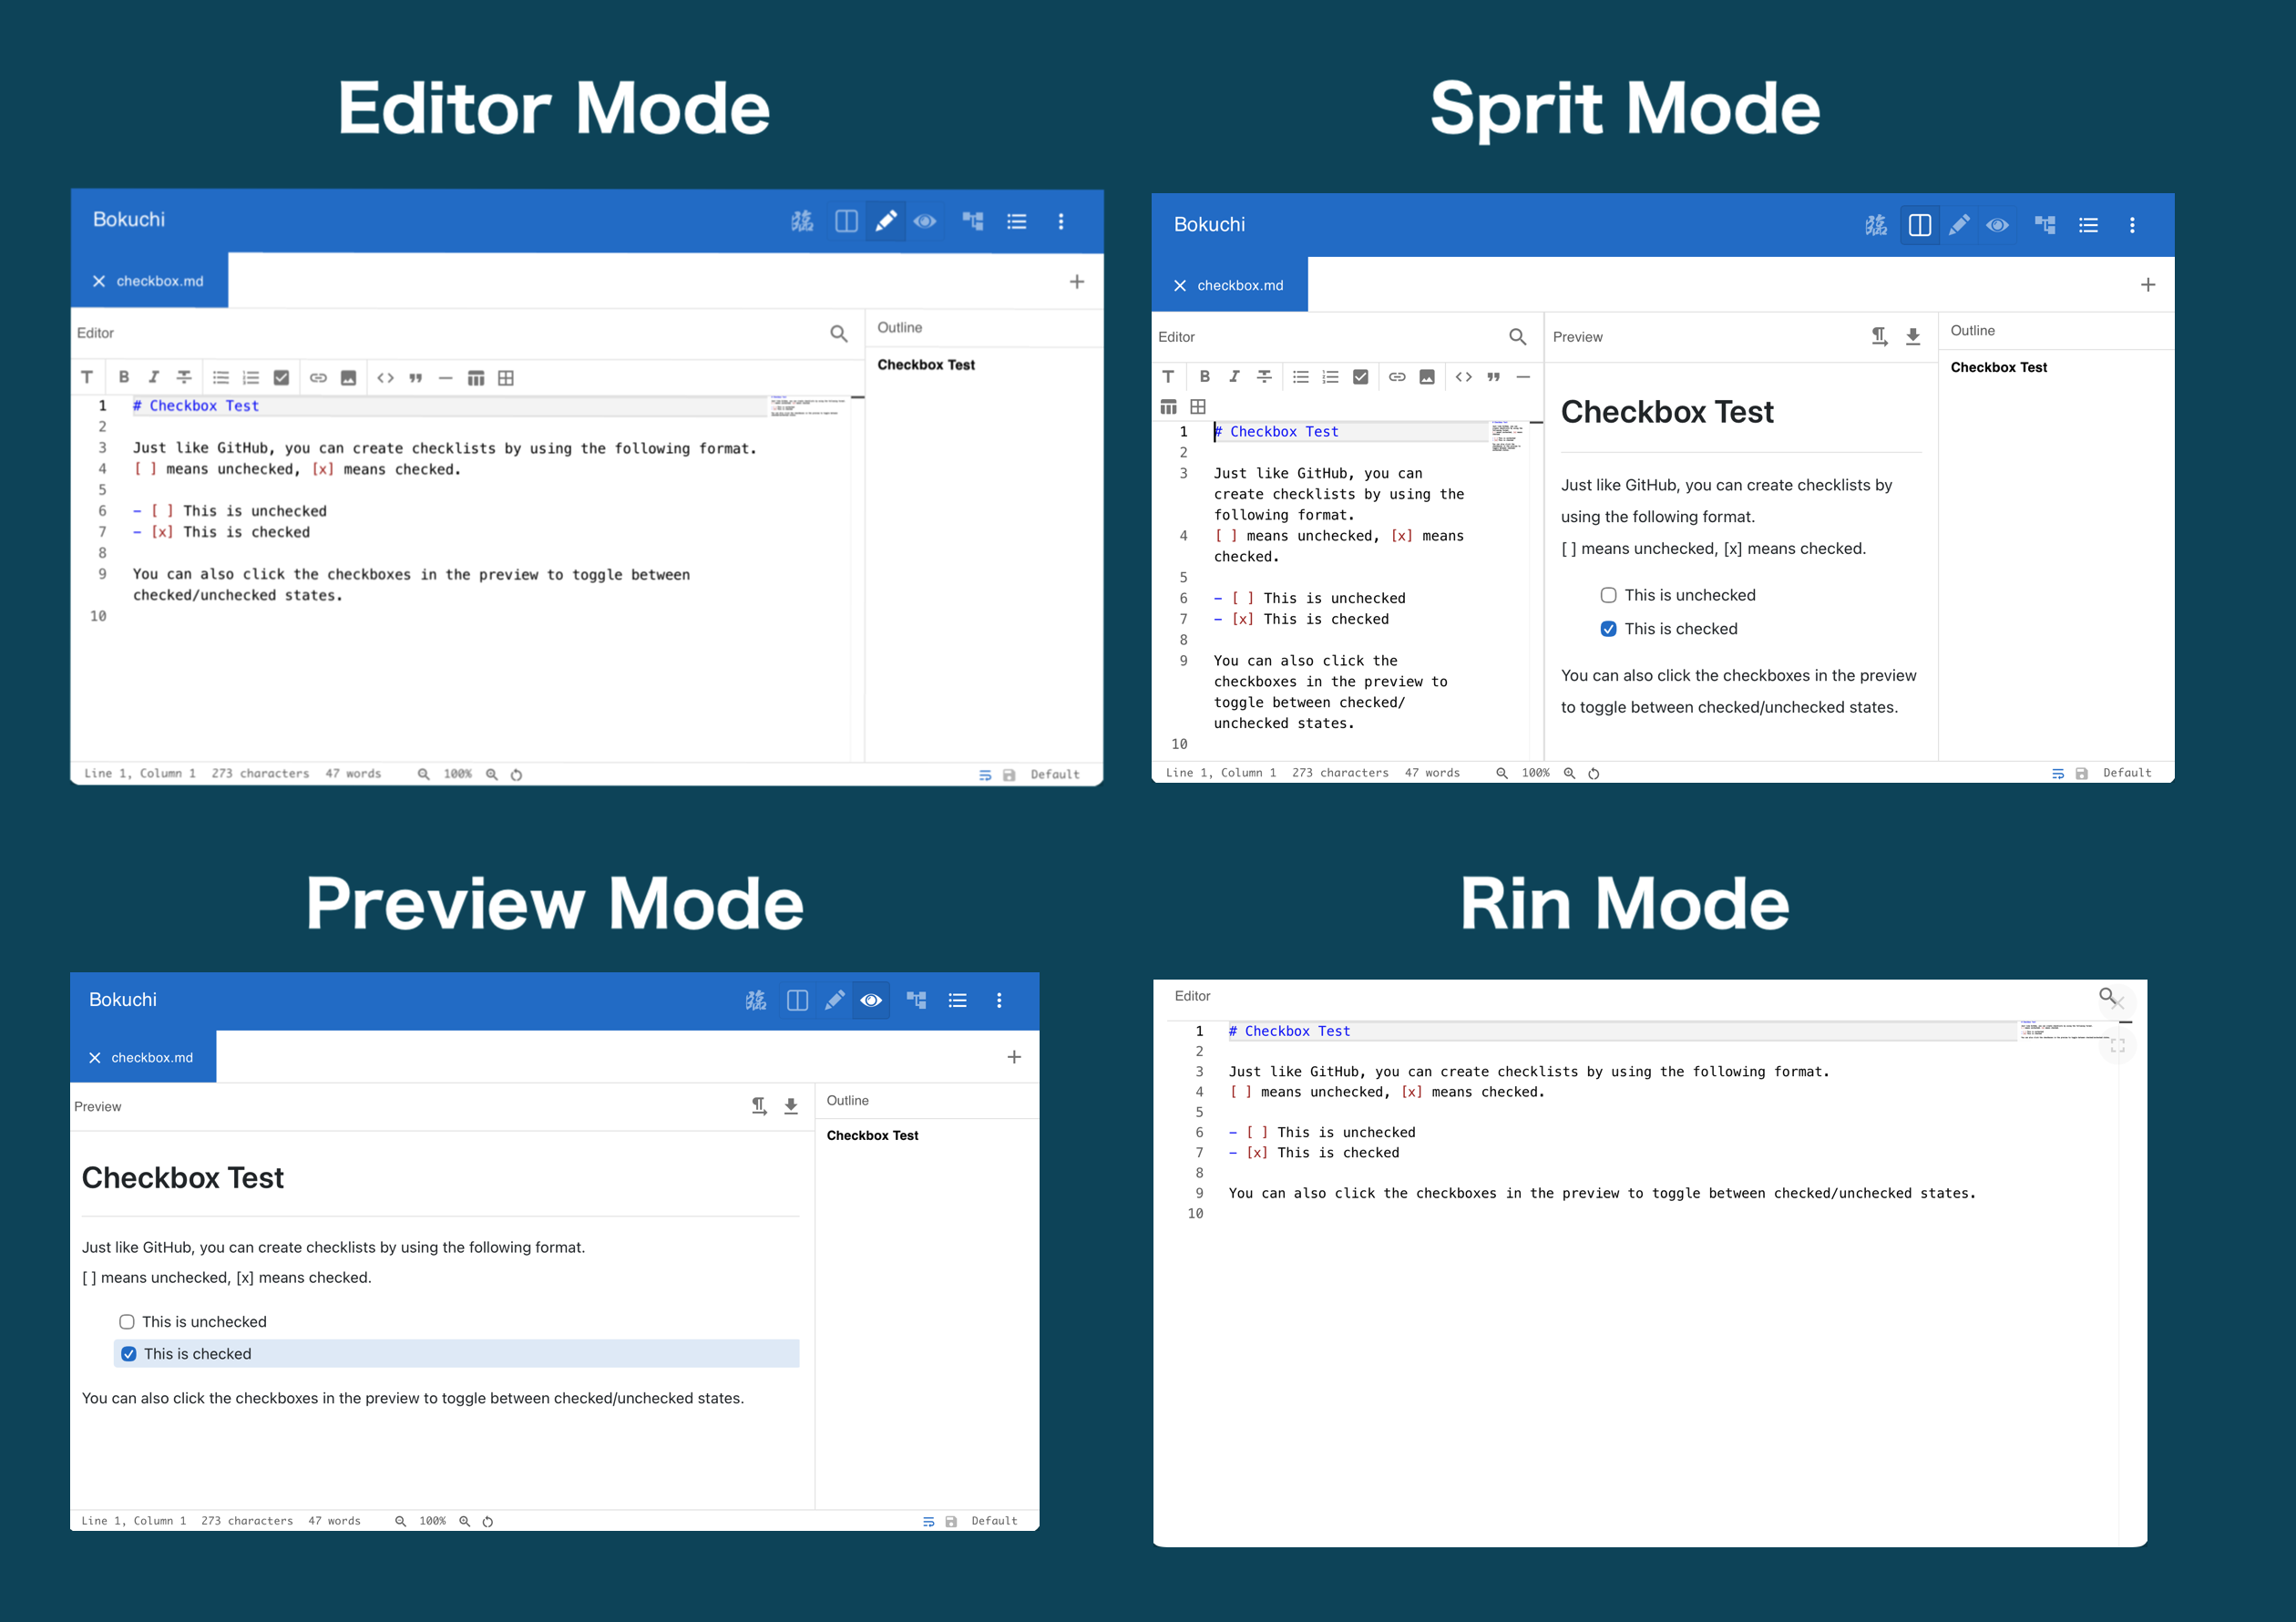
Task: Select checkbox.md tab in Preview Mode window
Action: (x=143, y=1058)
